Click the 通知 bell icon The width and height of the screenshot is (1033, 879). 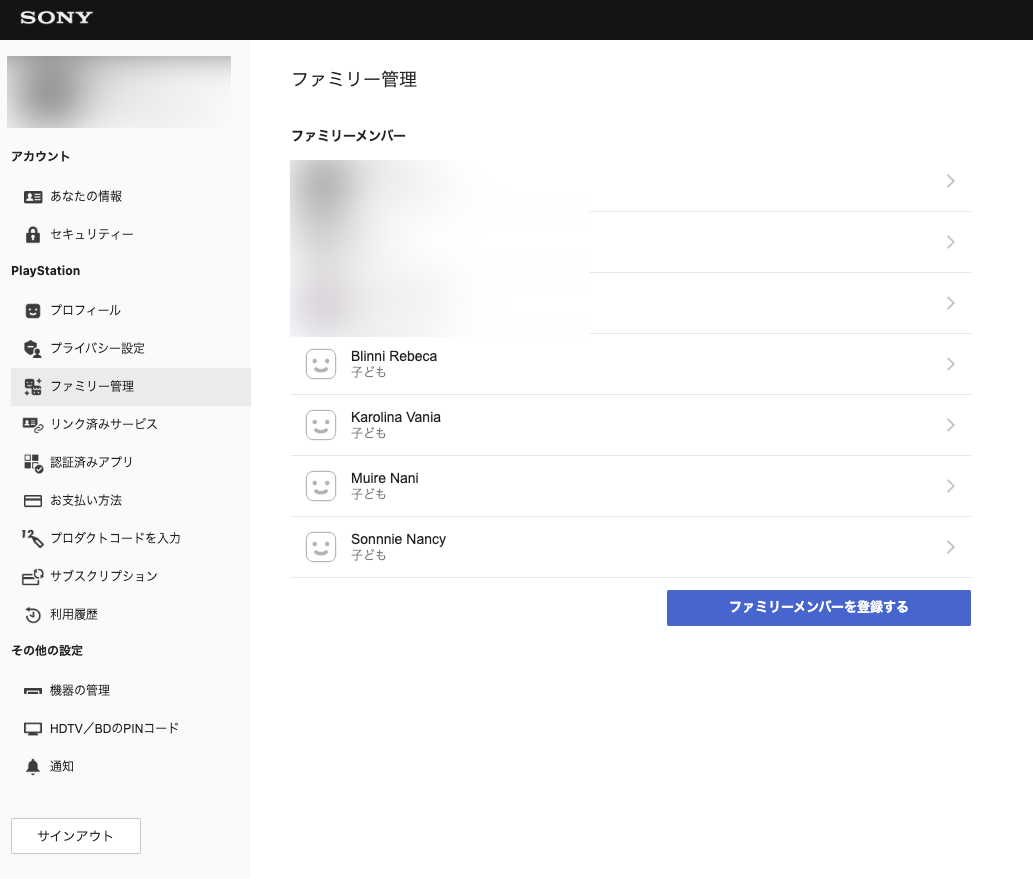pos(33,766)
